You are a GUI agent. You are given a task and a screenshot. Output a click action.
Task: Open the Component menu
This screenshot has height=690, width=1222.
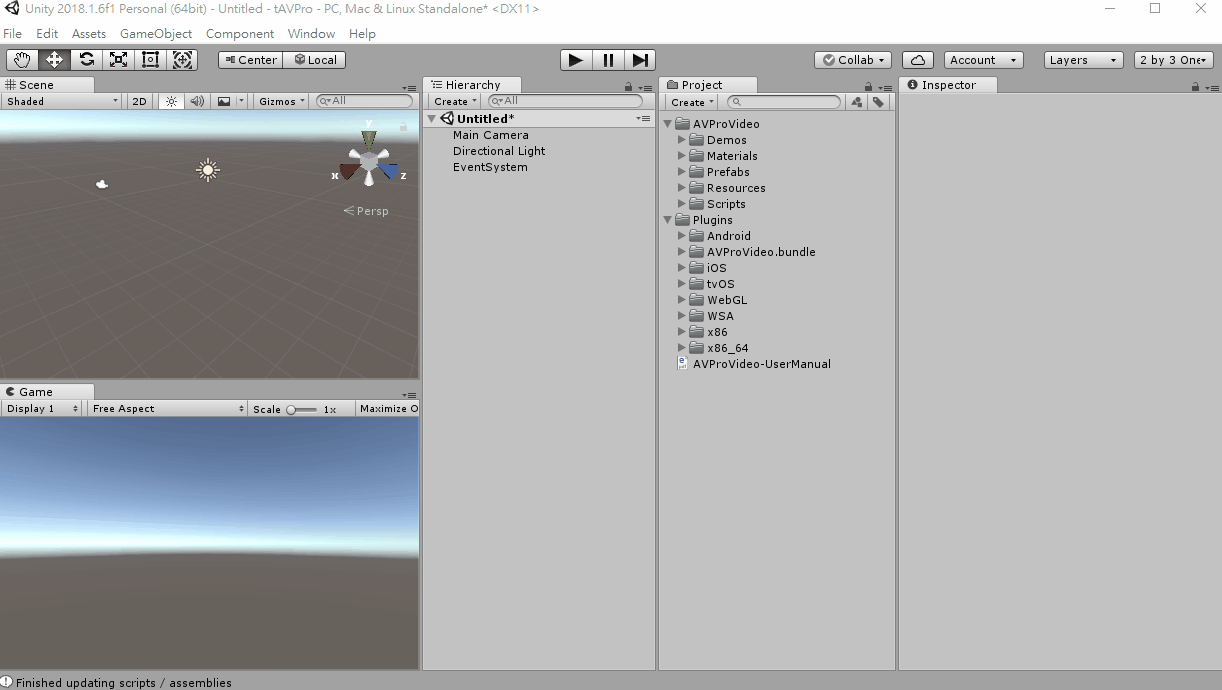pyautogui.click(x=240, y=33)
